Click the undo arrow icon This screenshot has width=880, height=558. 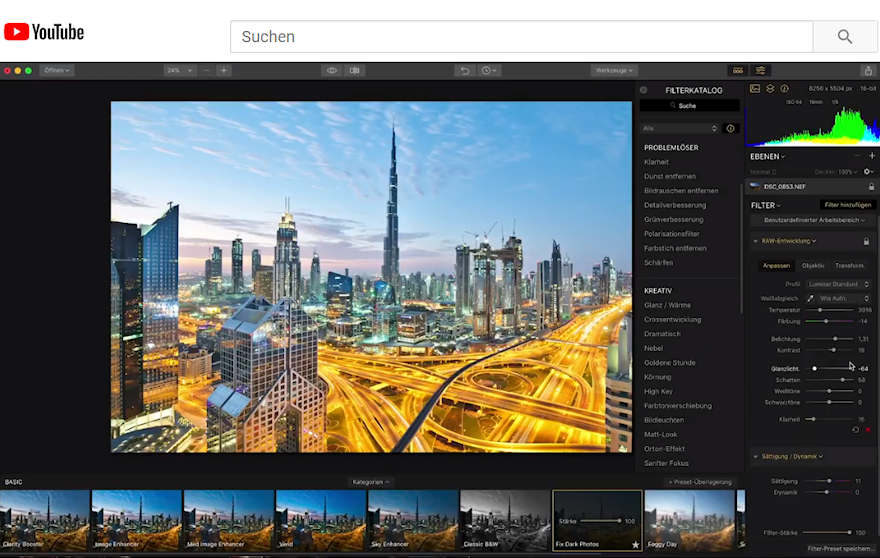point(464,71)
